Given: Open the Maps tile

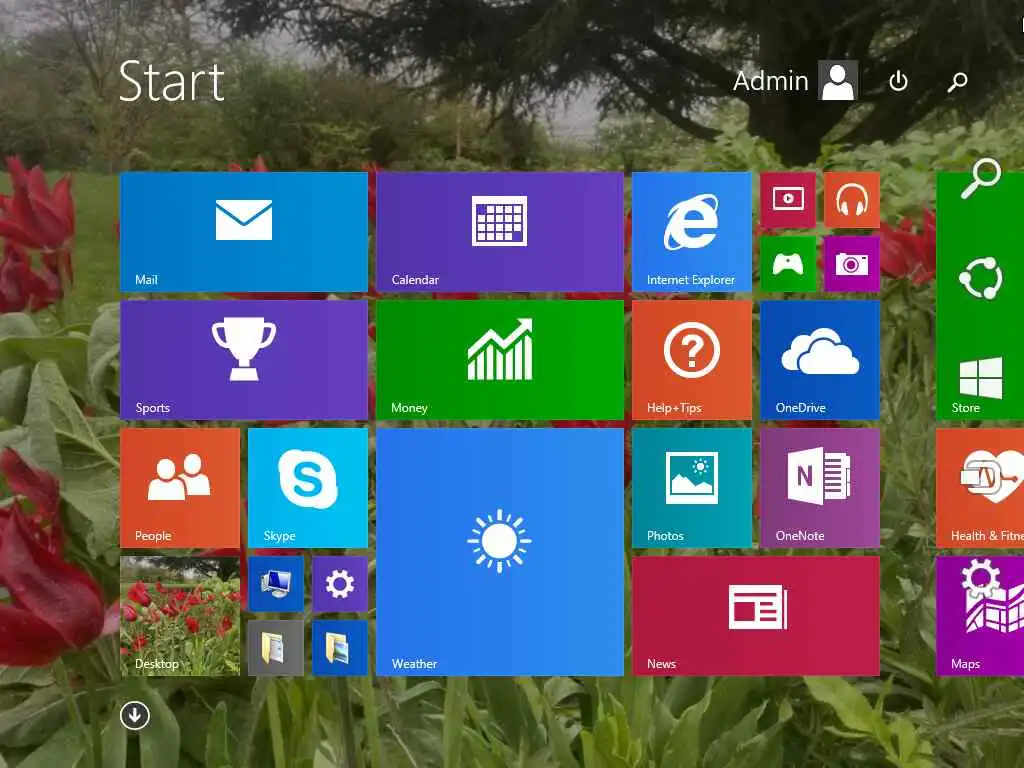Looking at the screenshot, I should (x=980, y=616).
